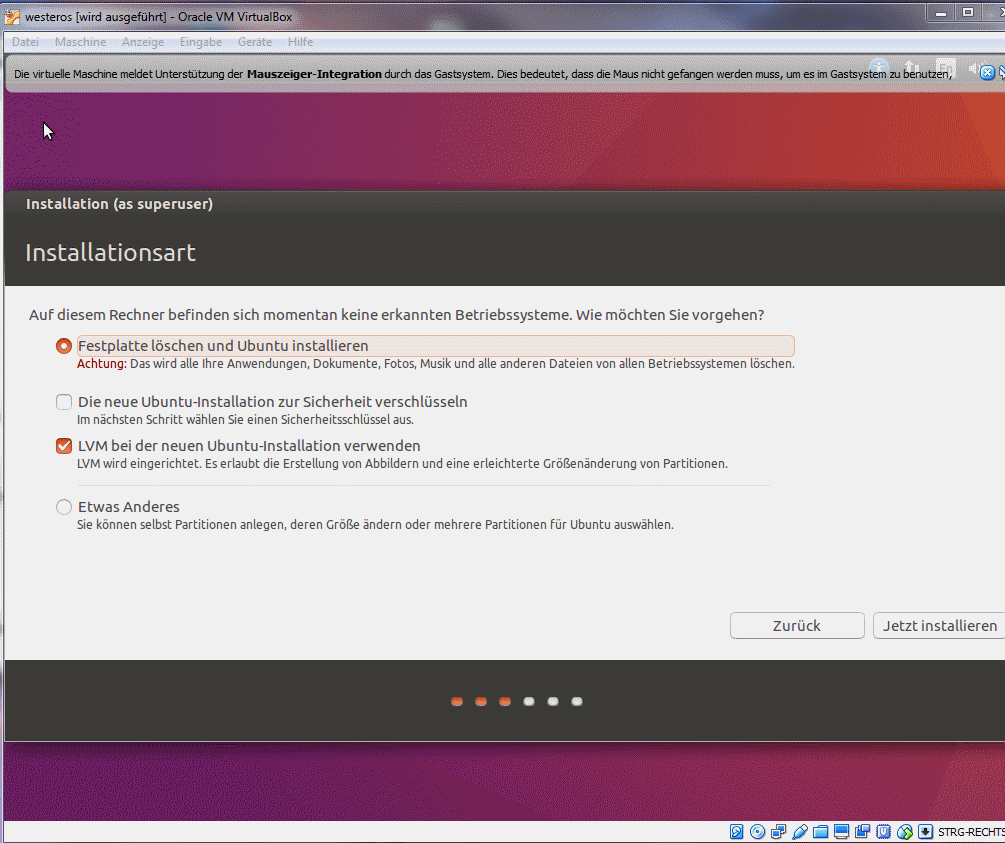Click the keyboard capture arrow status icon
The width and height of the screenshot is (1005, 843).
pyautogui.click(x=926, y=832)
